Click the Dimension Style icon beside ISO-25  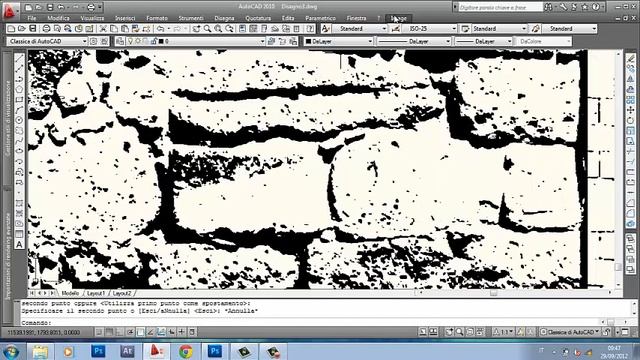coord(395,29)
